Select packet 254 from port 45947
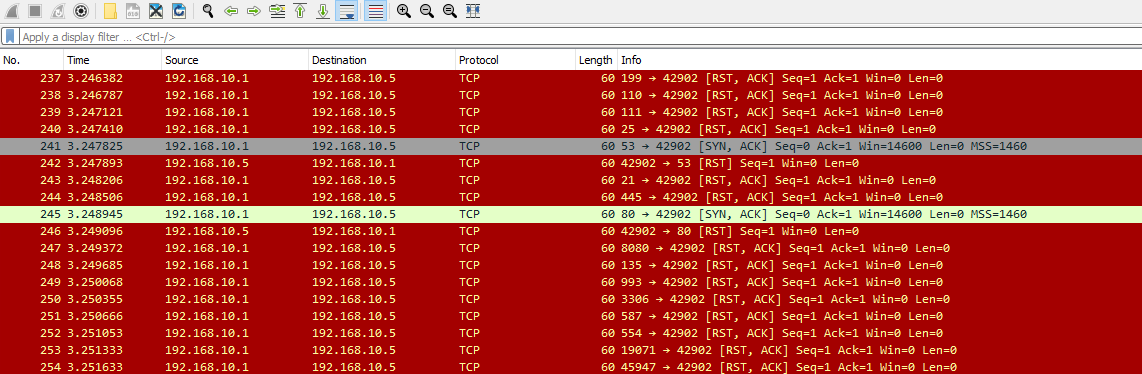1142x374 pixels. click(571, 367)
